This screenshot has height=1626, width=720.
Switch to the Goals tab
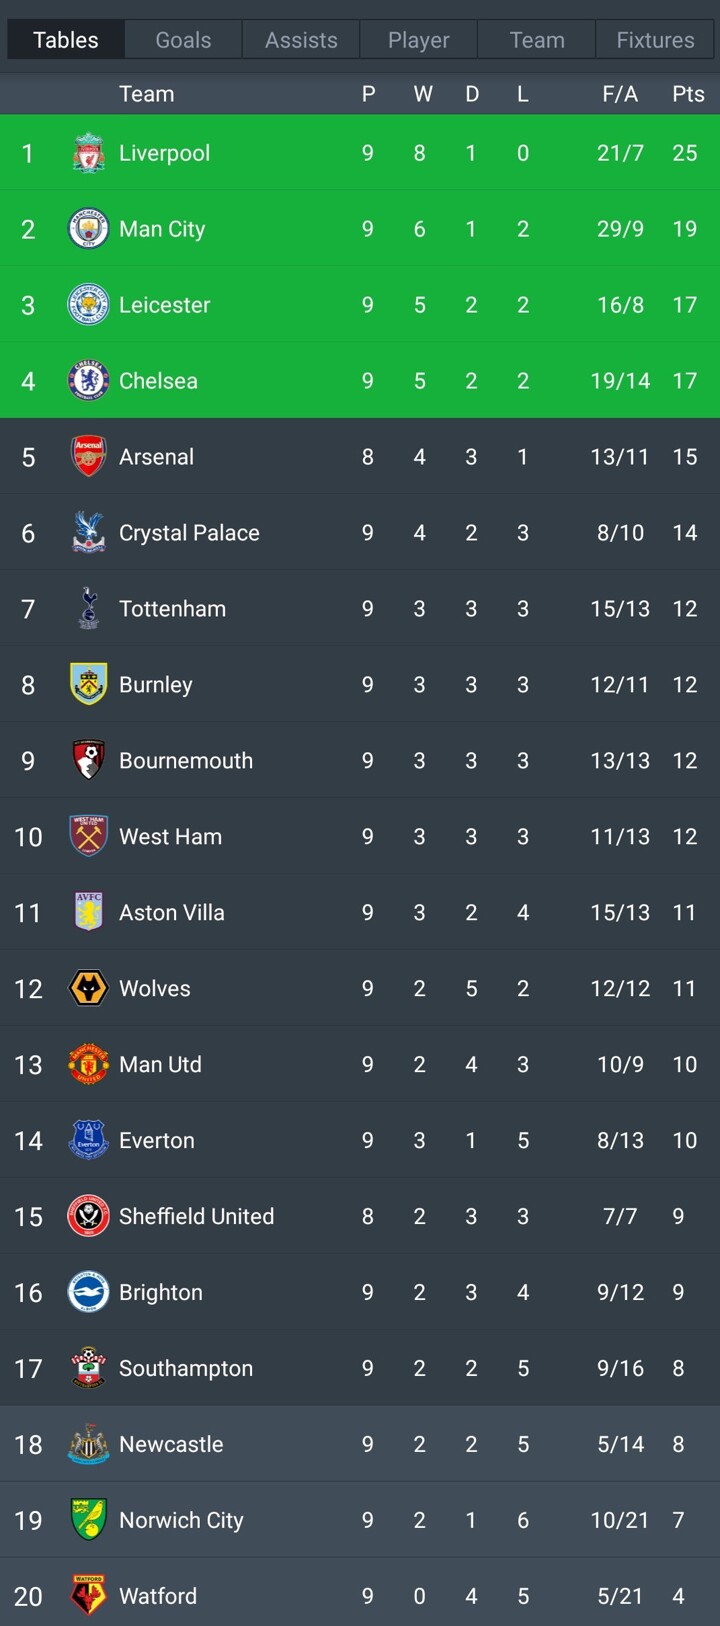point(183,40)
